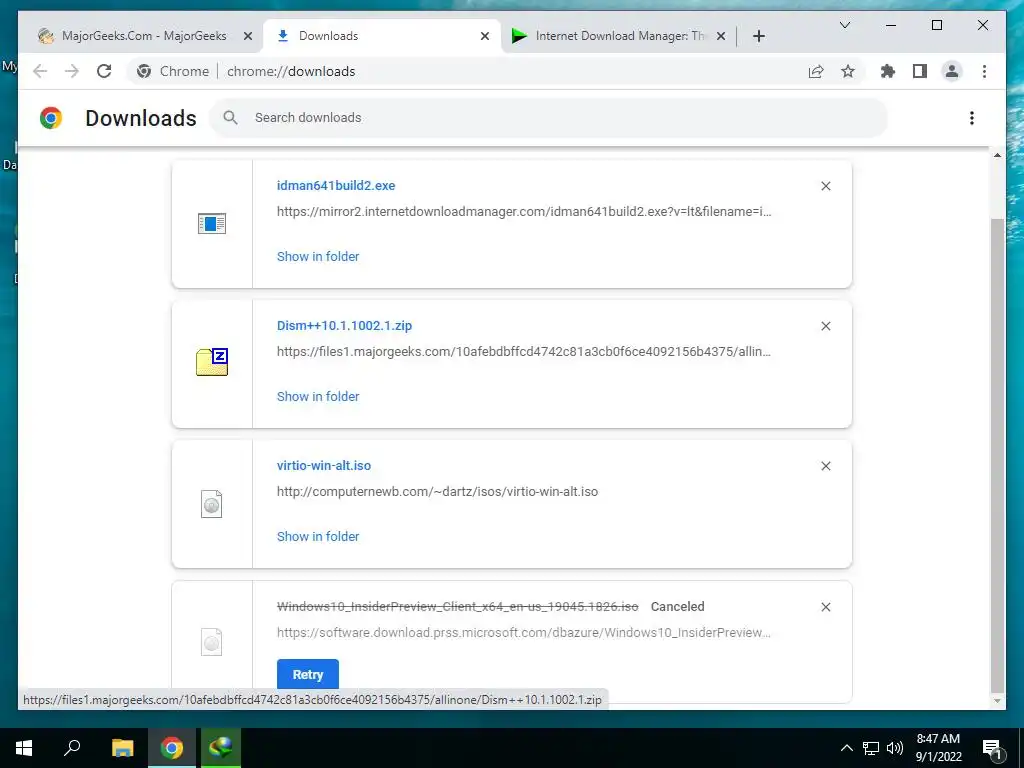Show idman641build2.exe in folder
This screenshot has height=768, width=1024.
[x=318, y=257]
